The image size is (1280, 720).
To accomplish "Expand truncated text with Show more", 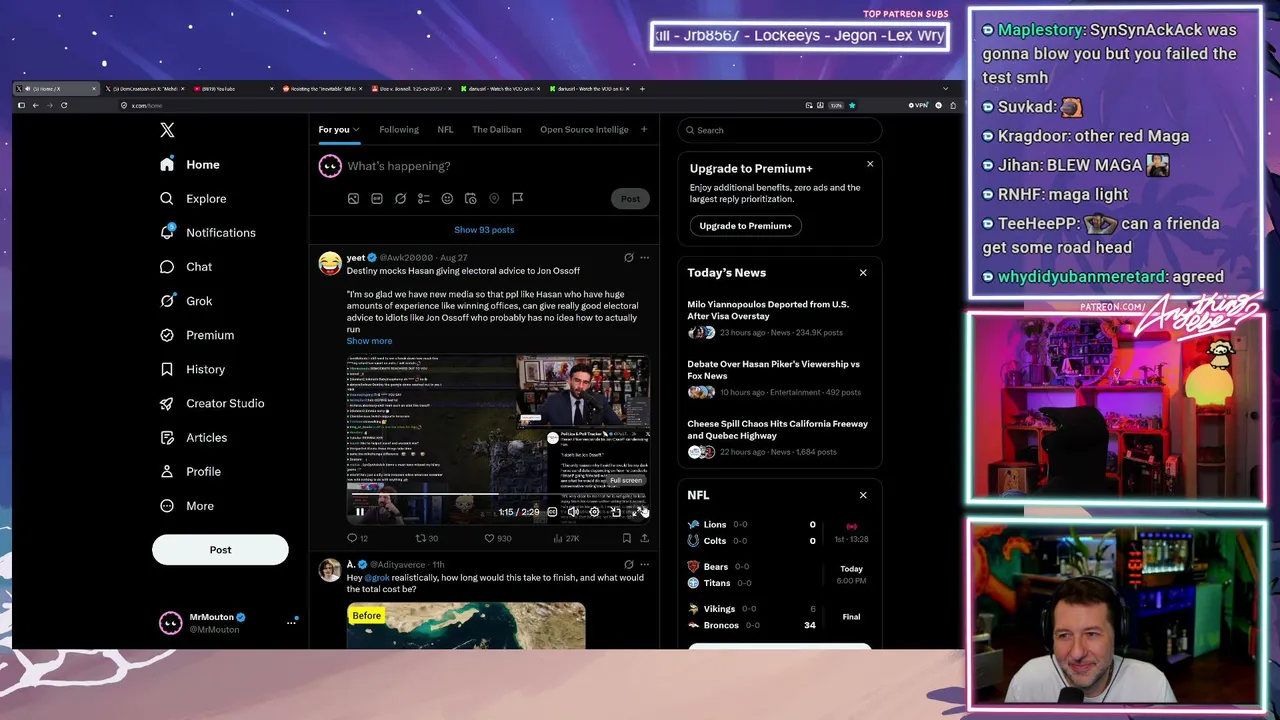I will (x=369, y=341).
